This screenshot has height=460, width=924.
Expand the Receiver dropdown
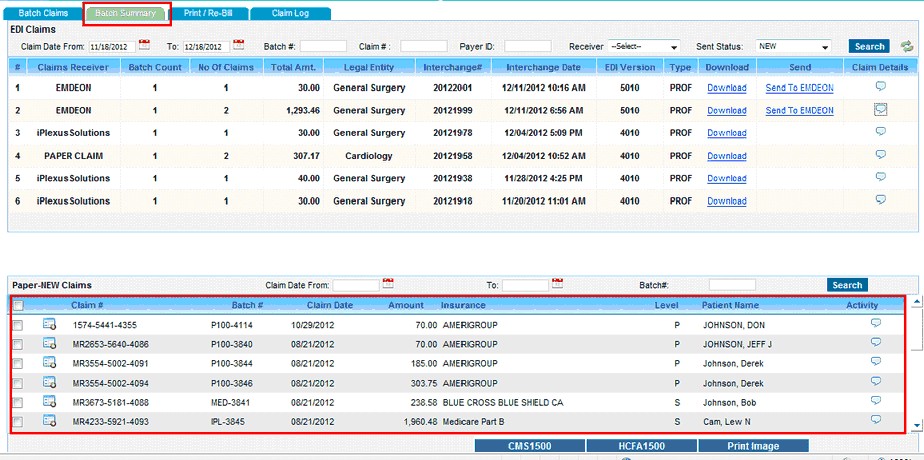[x=673, y=46]
